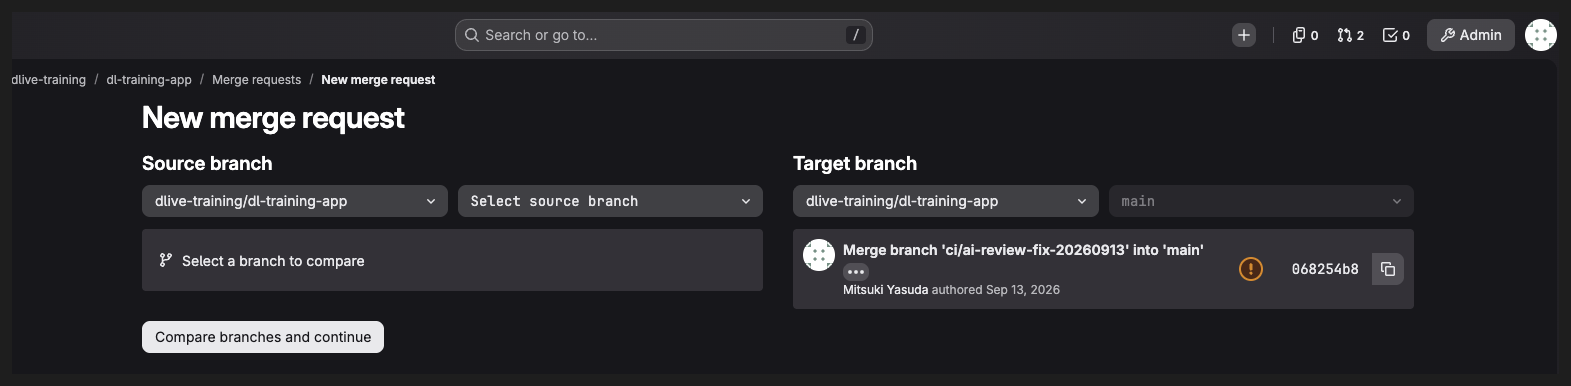This screenshot has height=386, width=1571.
Task: Copy commit SHA 068254b8 to clipboard
Action: point(1387,269)
